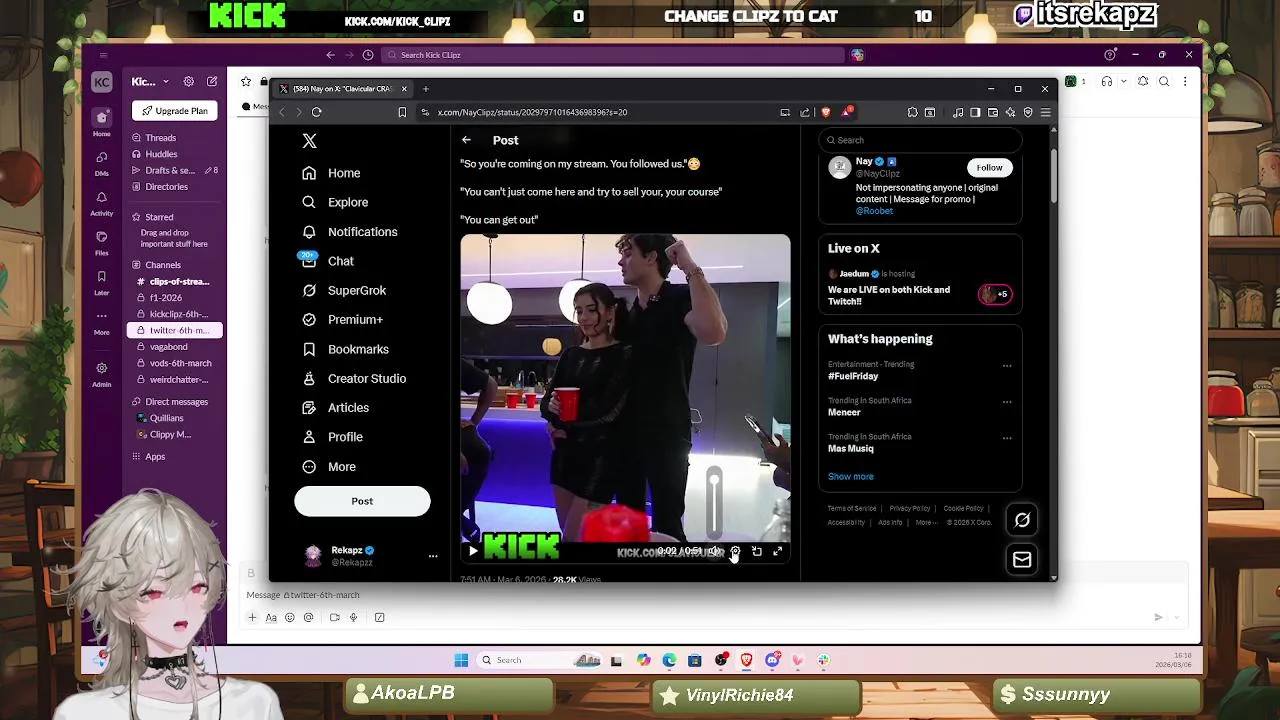Open Articles in X sidebar
The height and width of the screenshot is (720, 1280).
tap(335, 408)
